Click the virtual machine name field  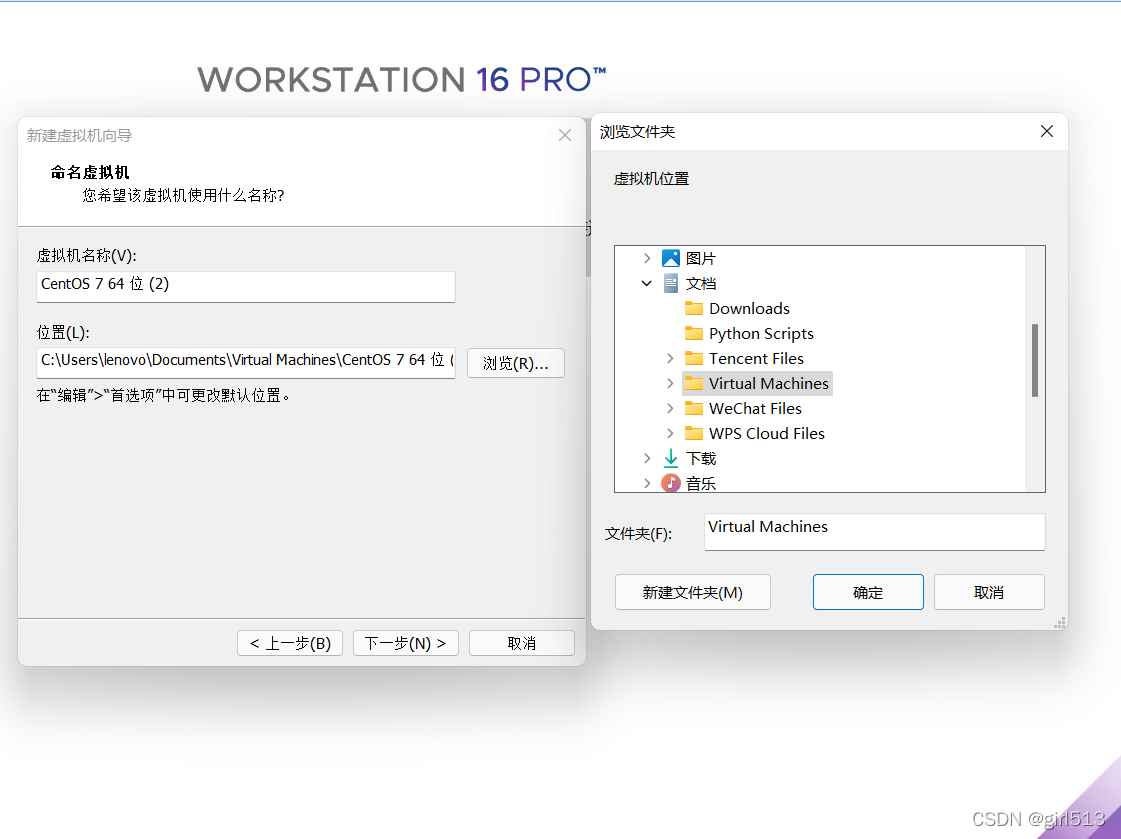click(245, 286)
